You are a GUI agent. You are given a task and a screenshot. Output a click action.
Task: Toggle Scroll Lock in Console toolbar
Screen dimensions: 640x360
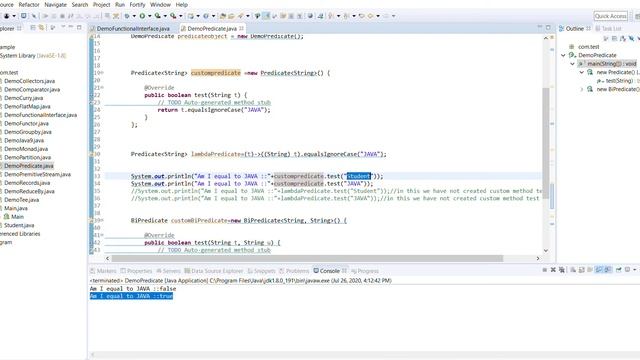point(582,270)
